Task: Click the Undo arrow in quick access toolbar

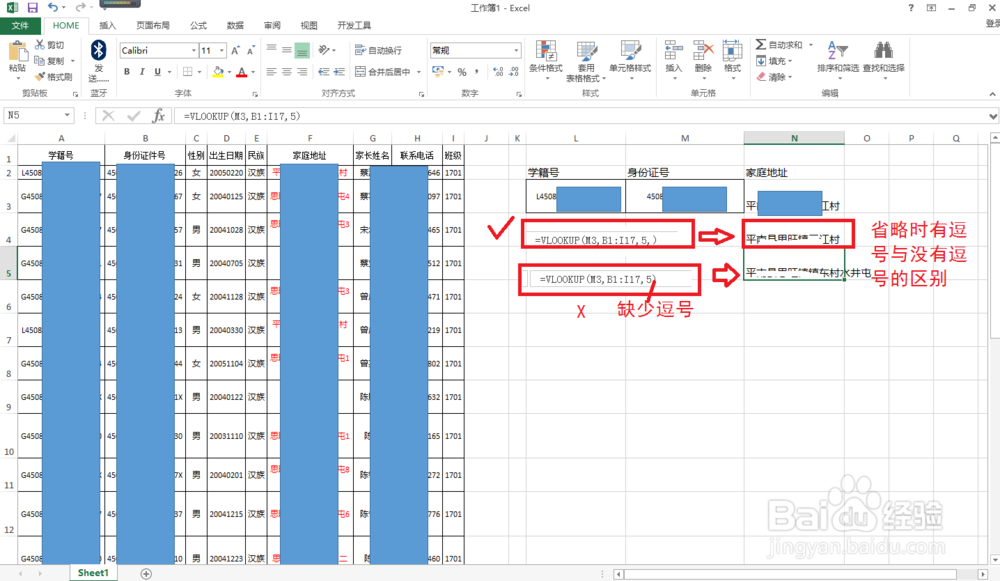Action: pyautogui.click(x=52, y=8)
